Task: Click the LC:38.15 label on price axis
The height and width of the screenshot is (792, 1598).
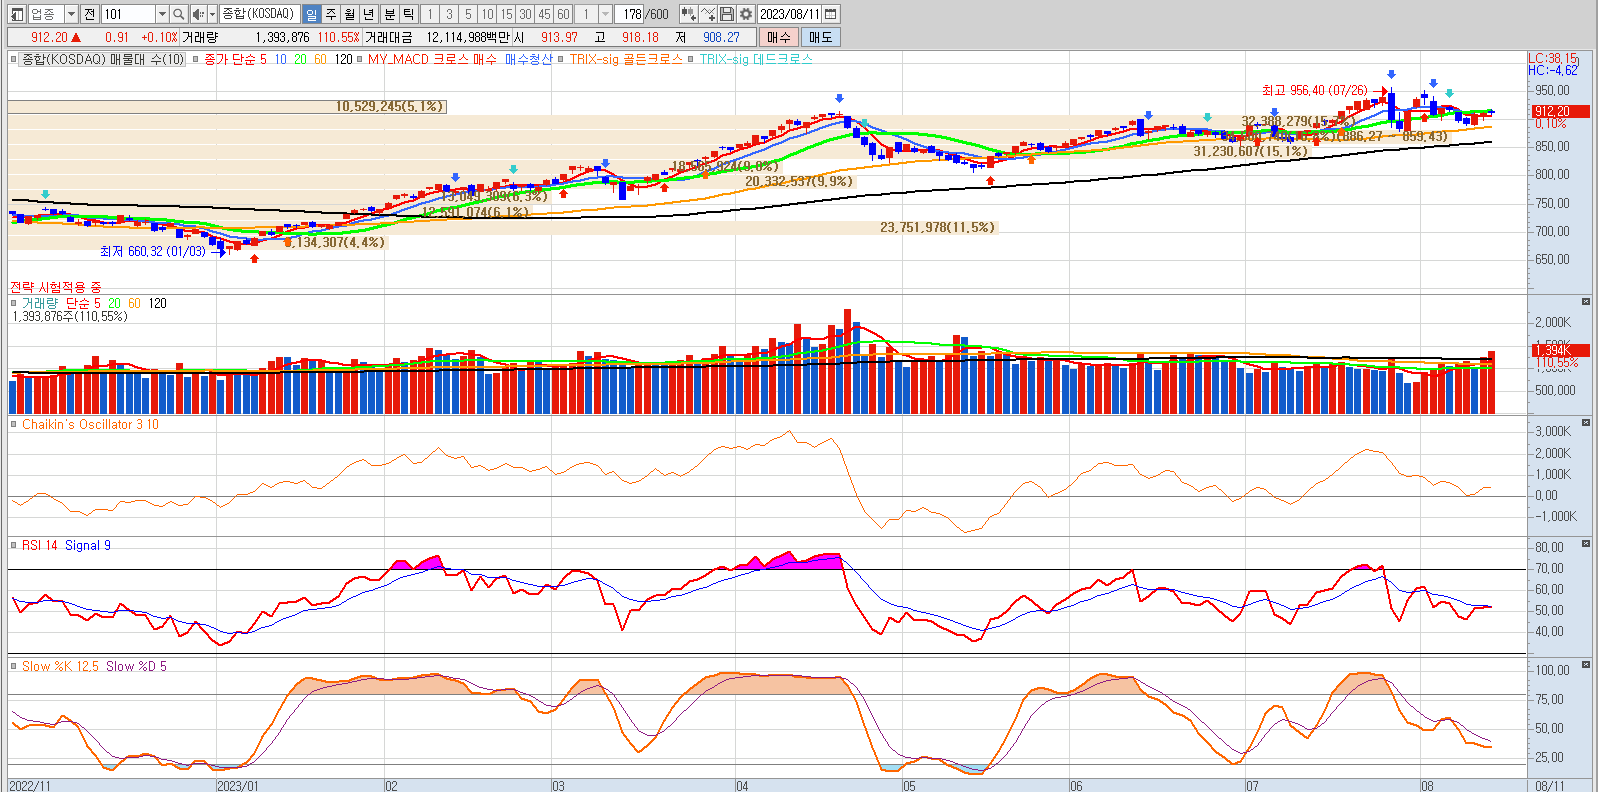Action: point(1554,58)
